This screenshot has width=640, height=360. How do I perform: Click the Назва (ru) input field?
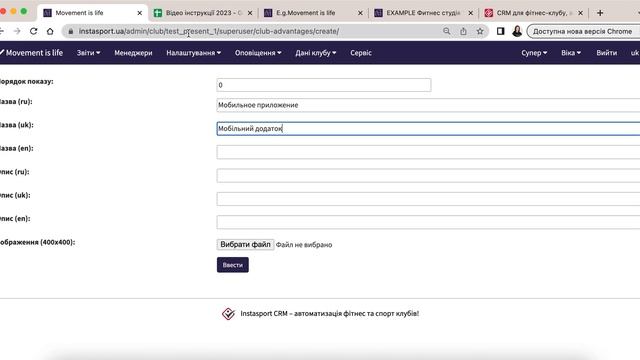(428, 105)
